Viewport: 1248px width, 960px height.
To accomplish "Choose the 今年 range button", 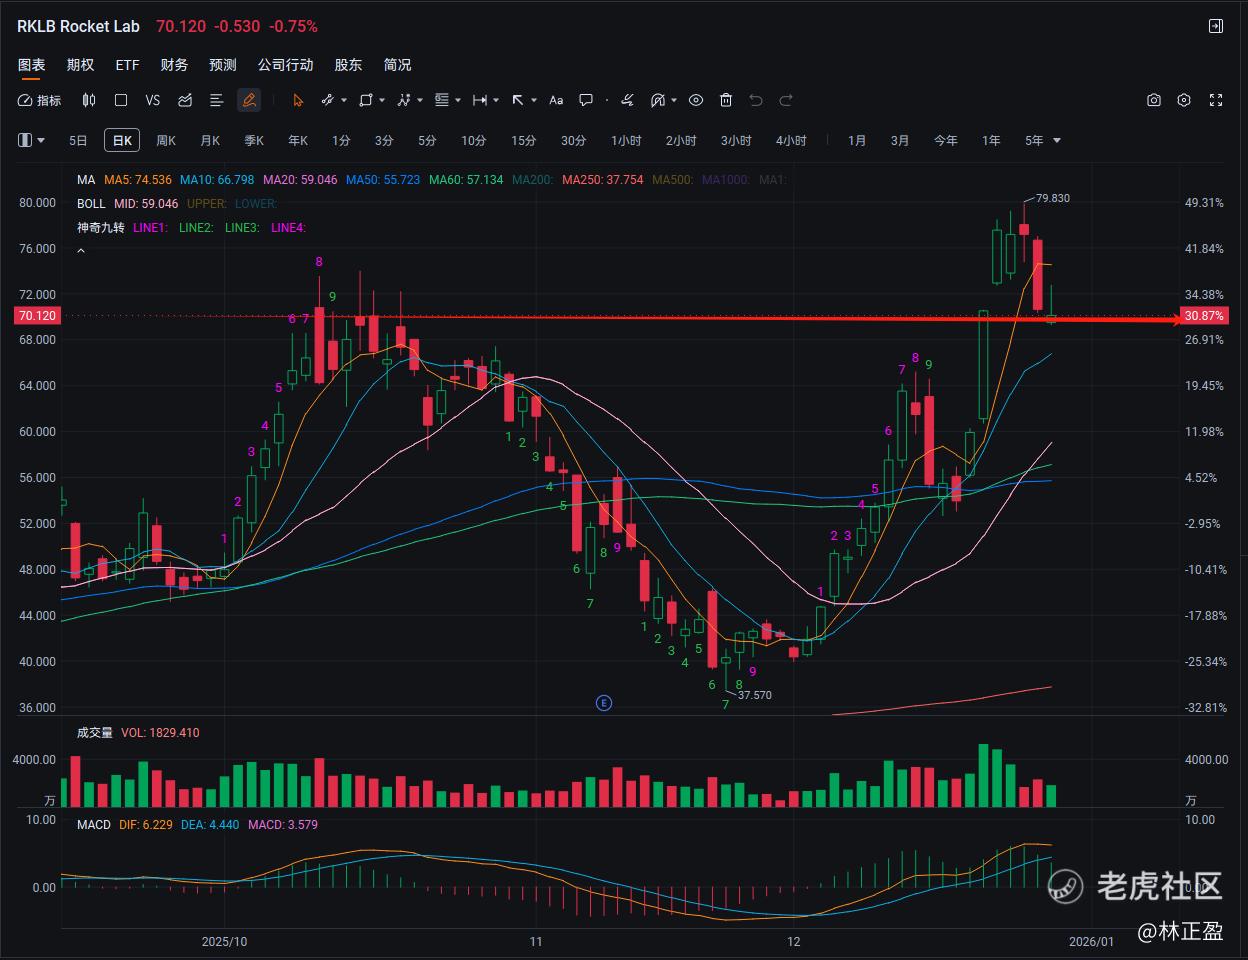I will (x=946, y=141).
